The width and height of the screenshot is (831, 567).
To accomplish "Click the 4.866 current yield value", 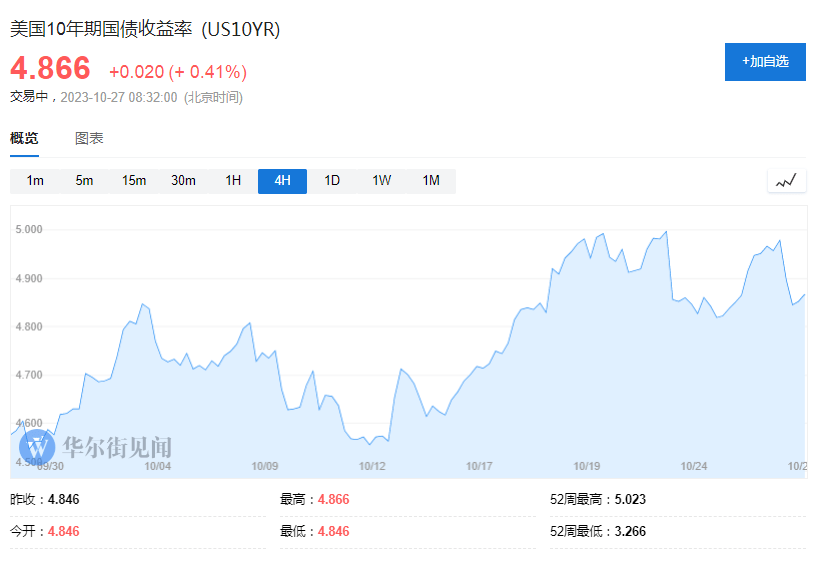I will click(50, 69).
